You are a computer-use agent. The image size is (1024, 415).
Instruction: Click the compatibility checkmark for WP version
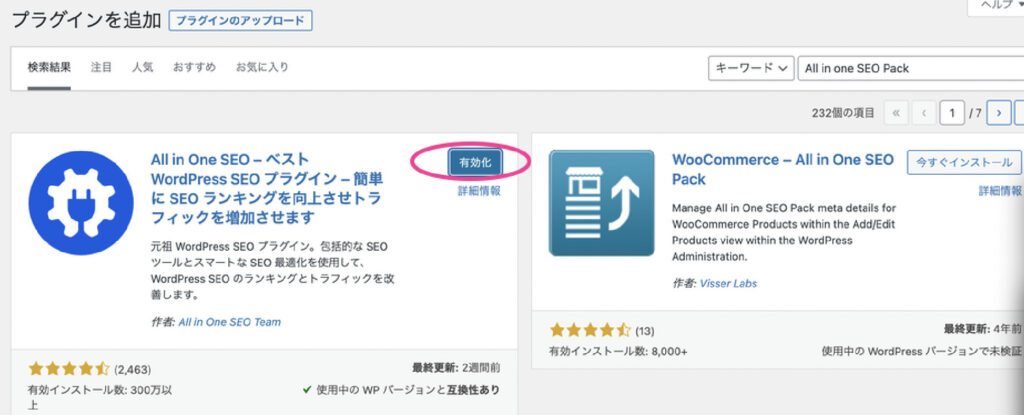click(x=307, y=390)
